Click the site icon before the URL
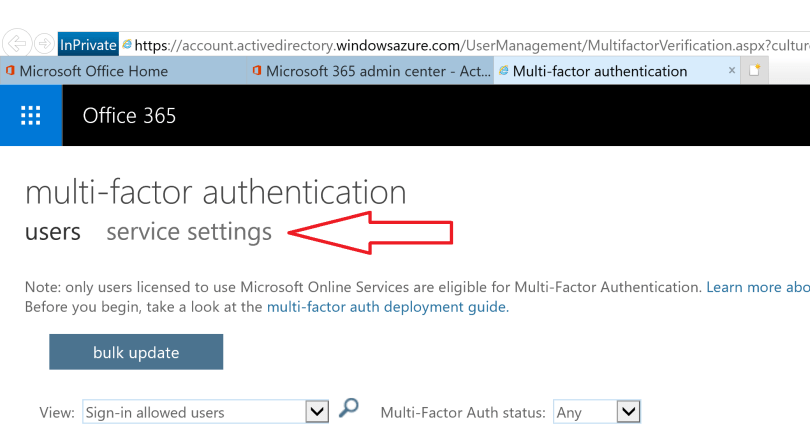Screen dimensions: 810x432 tap(127, 45)
